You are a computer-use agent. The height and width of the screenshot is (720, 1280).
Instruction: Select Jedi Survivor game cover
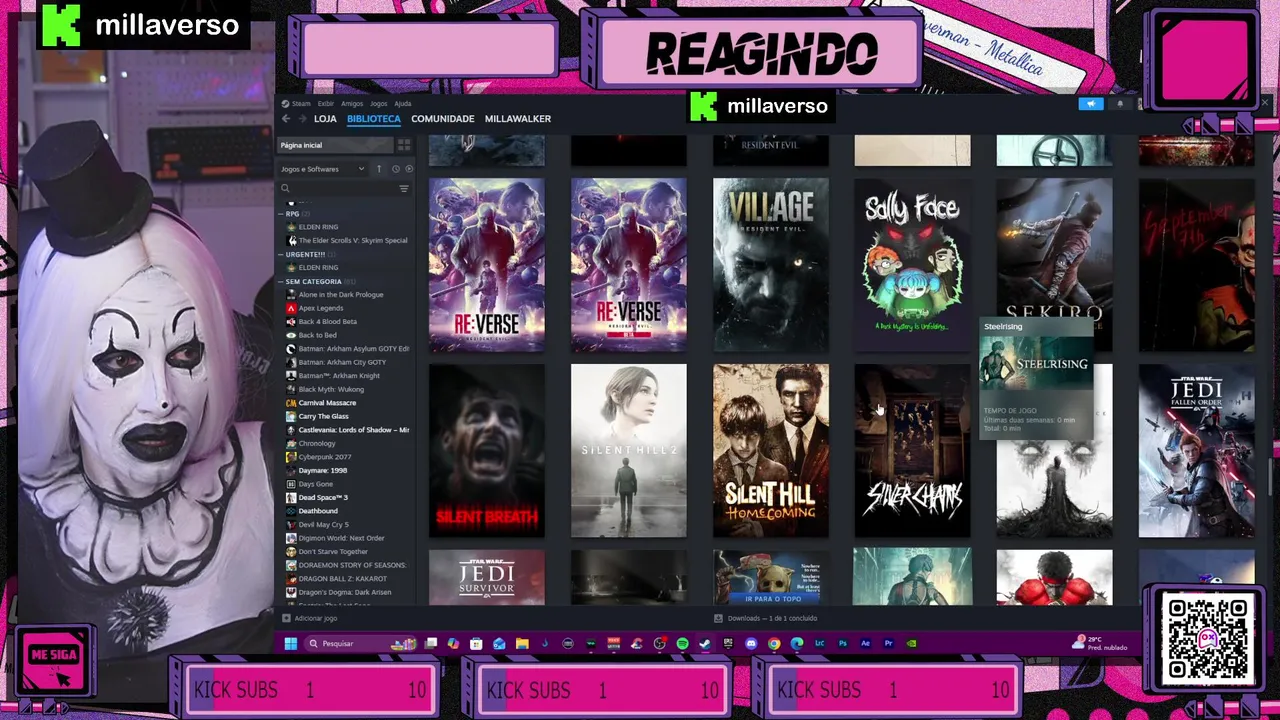[x=487, y=577]
